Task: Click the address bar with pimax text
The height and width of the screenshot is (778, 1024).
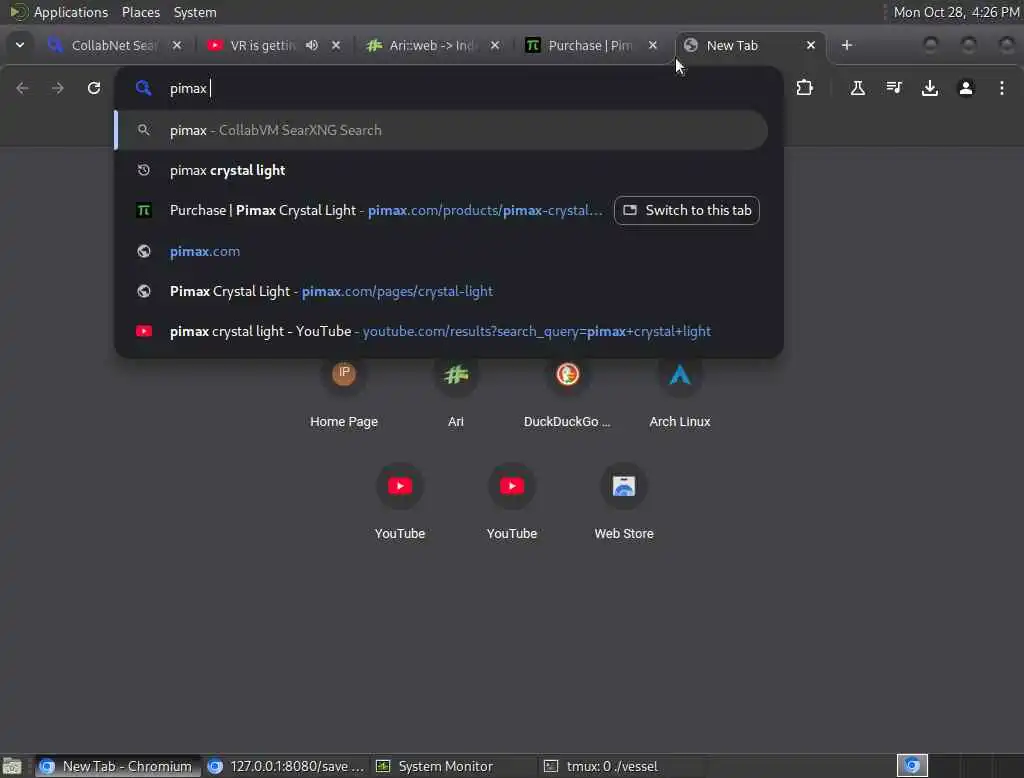Action: tap(448, 88)
